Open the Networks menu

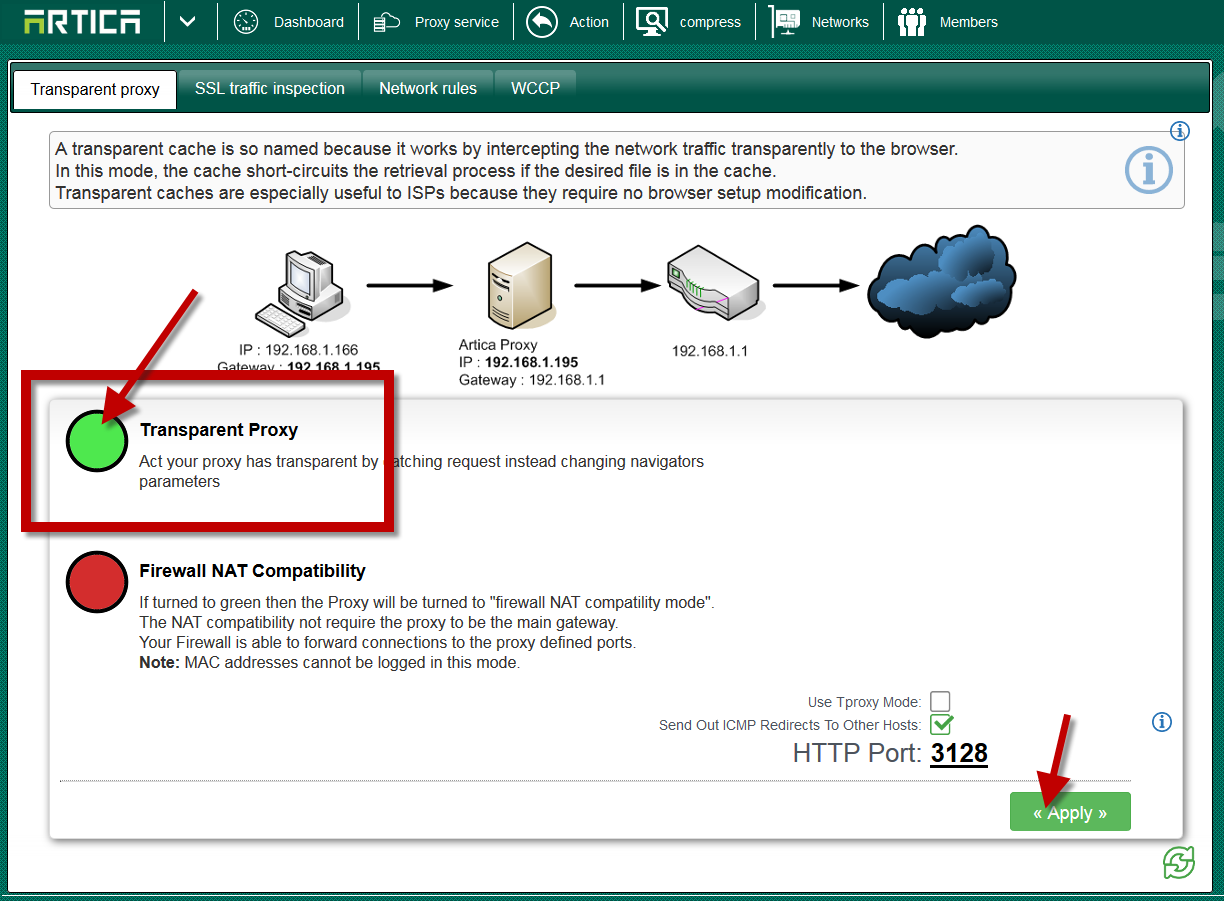click(x=840, y=22)
